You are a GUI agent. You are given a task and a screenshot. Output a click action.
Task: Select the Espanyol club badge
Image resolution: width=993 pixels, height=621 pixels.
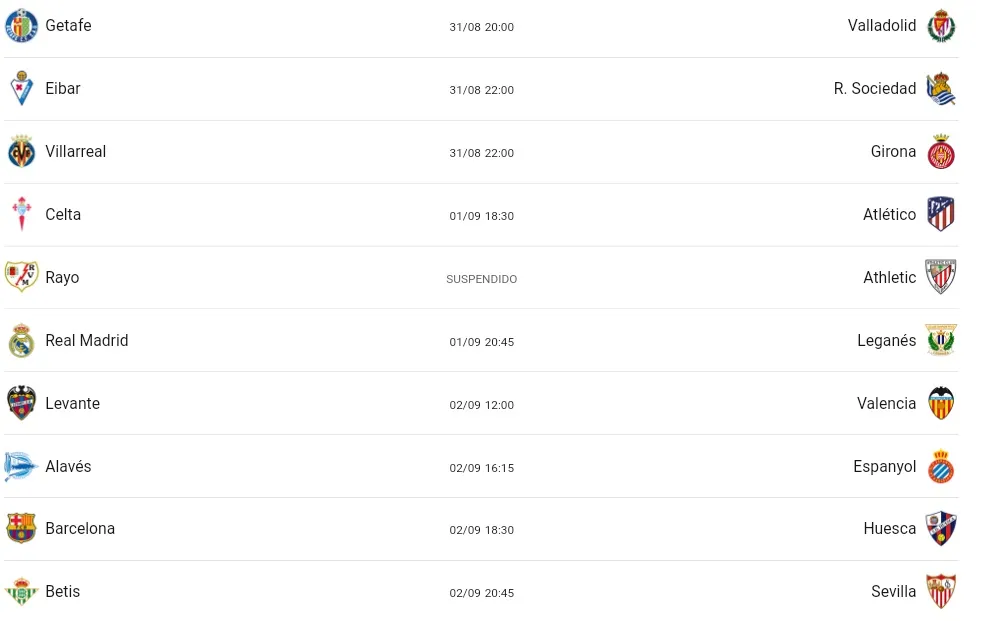[x=941, y=467]
